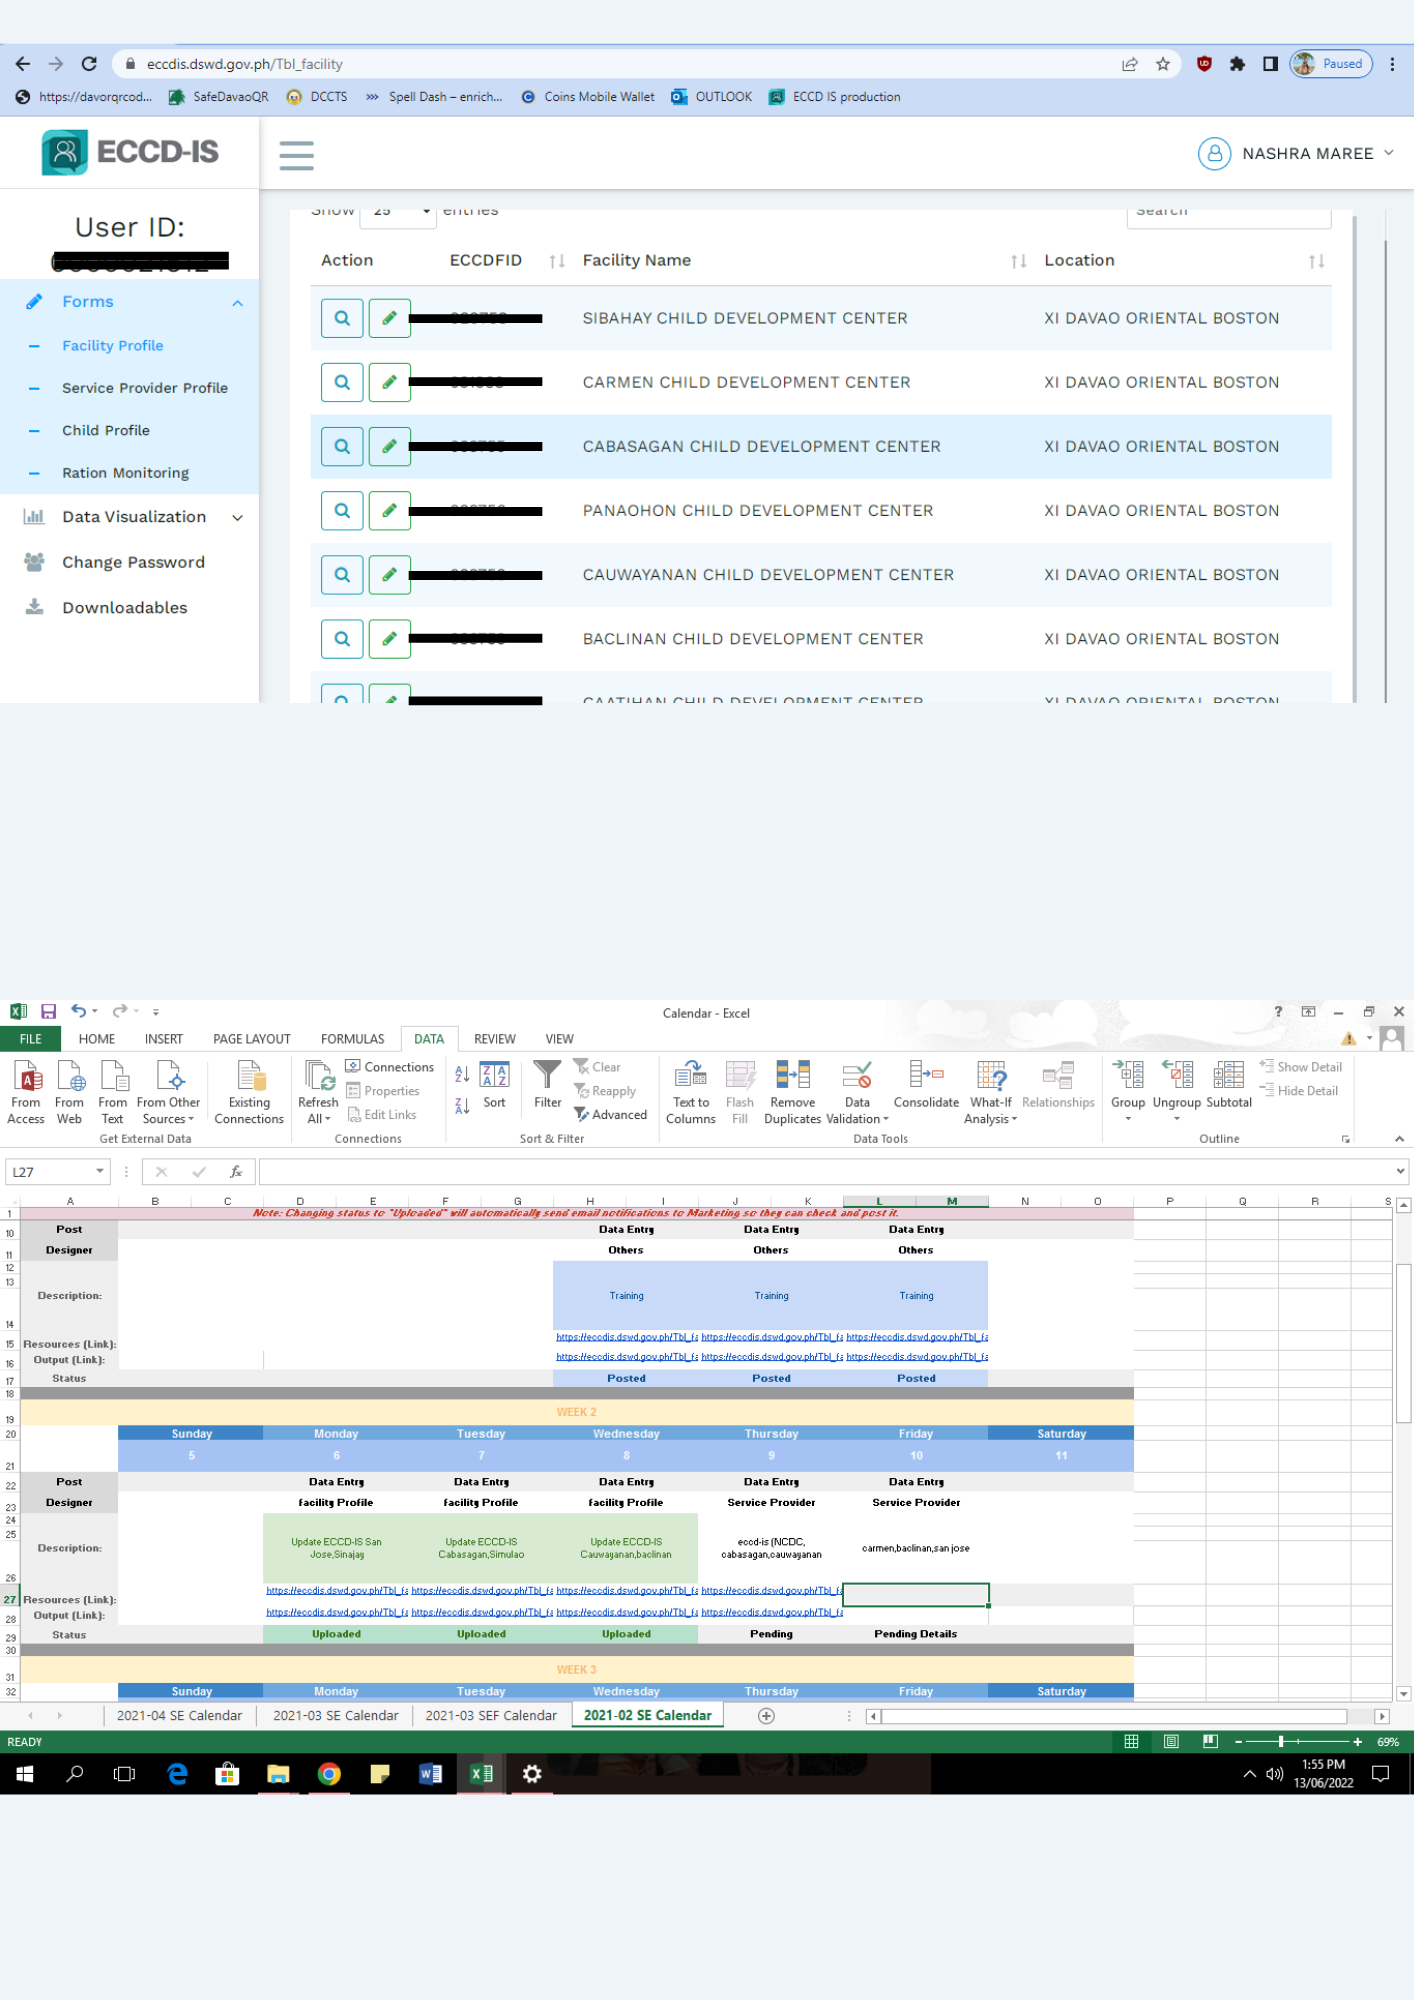The height and width of the screenshot is (2000, 1414).
Task: Open File Explorer from taskbar
Action: [278, 1774]
